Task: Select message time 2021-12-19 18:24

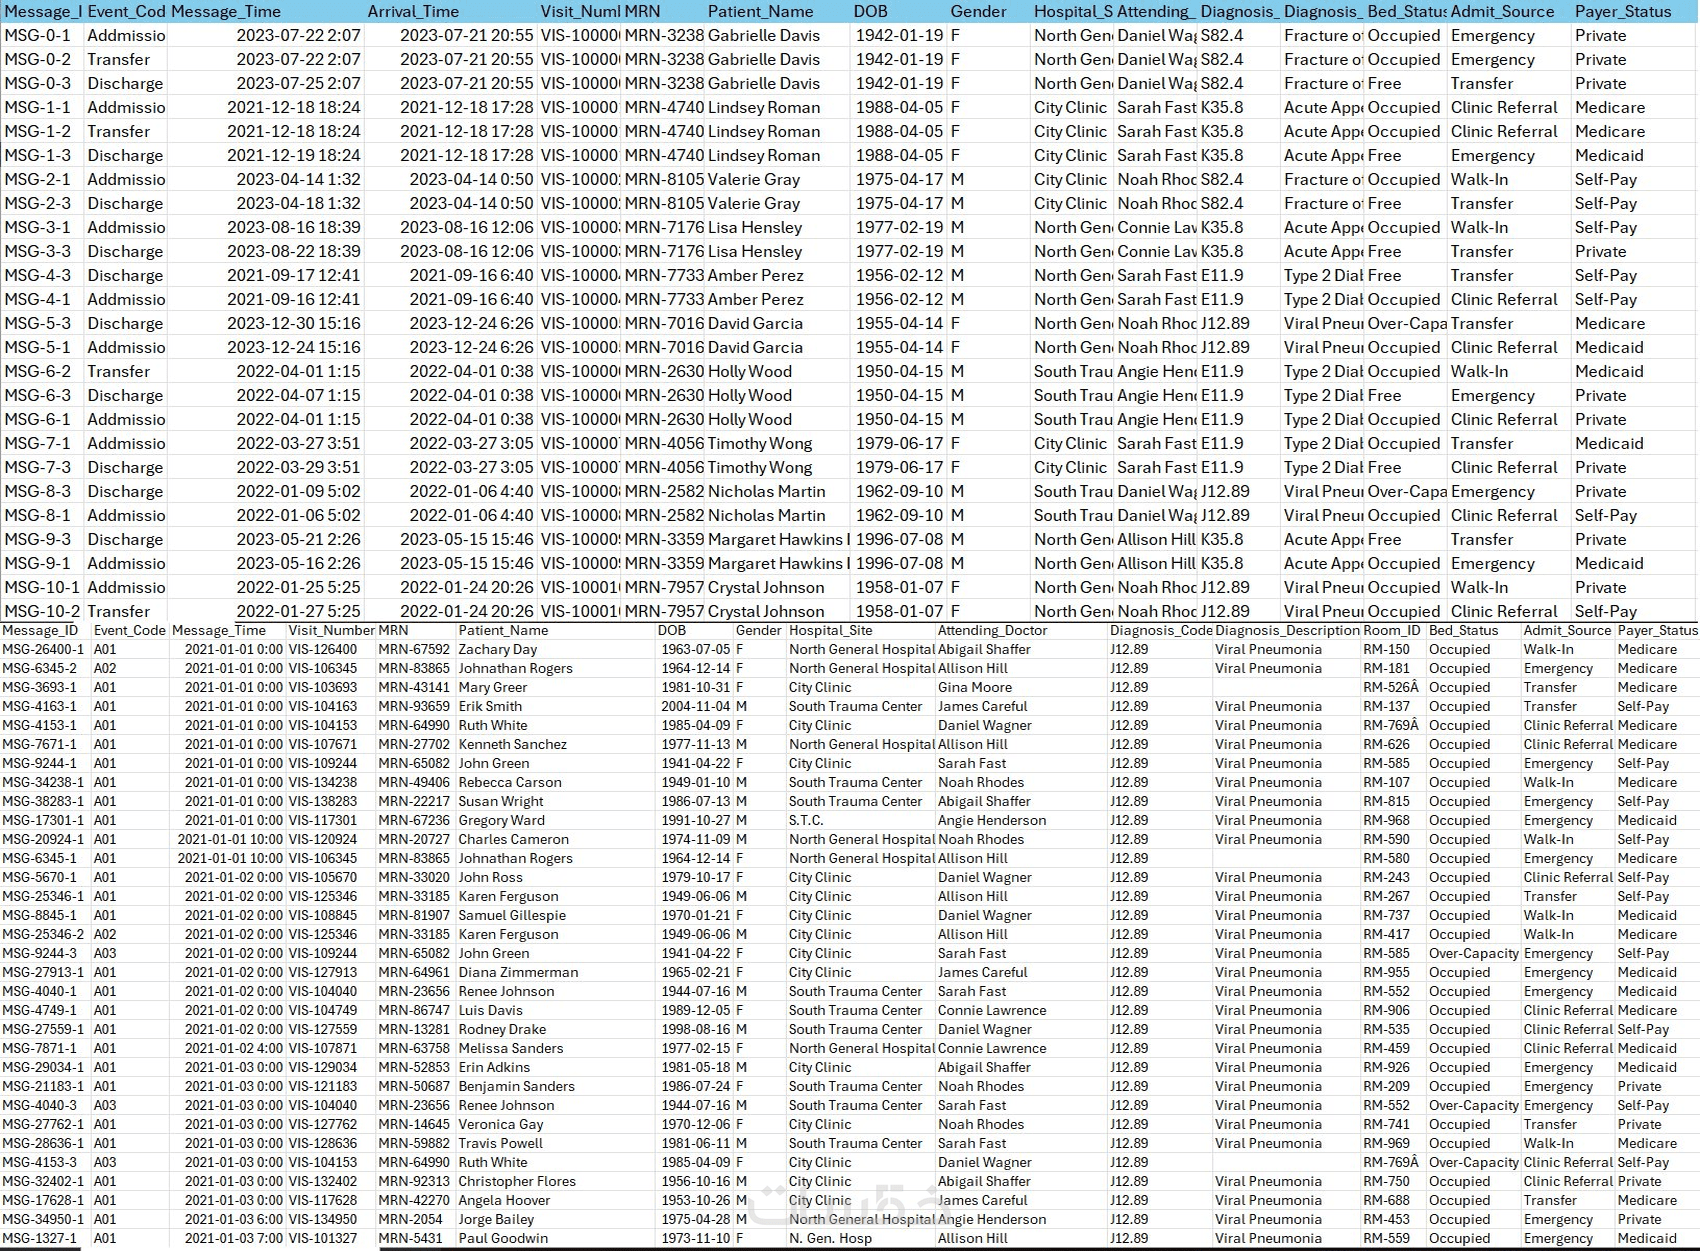Action: [293, 155]
